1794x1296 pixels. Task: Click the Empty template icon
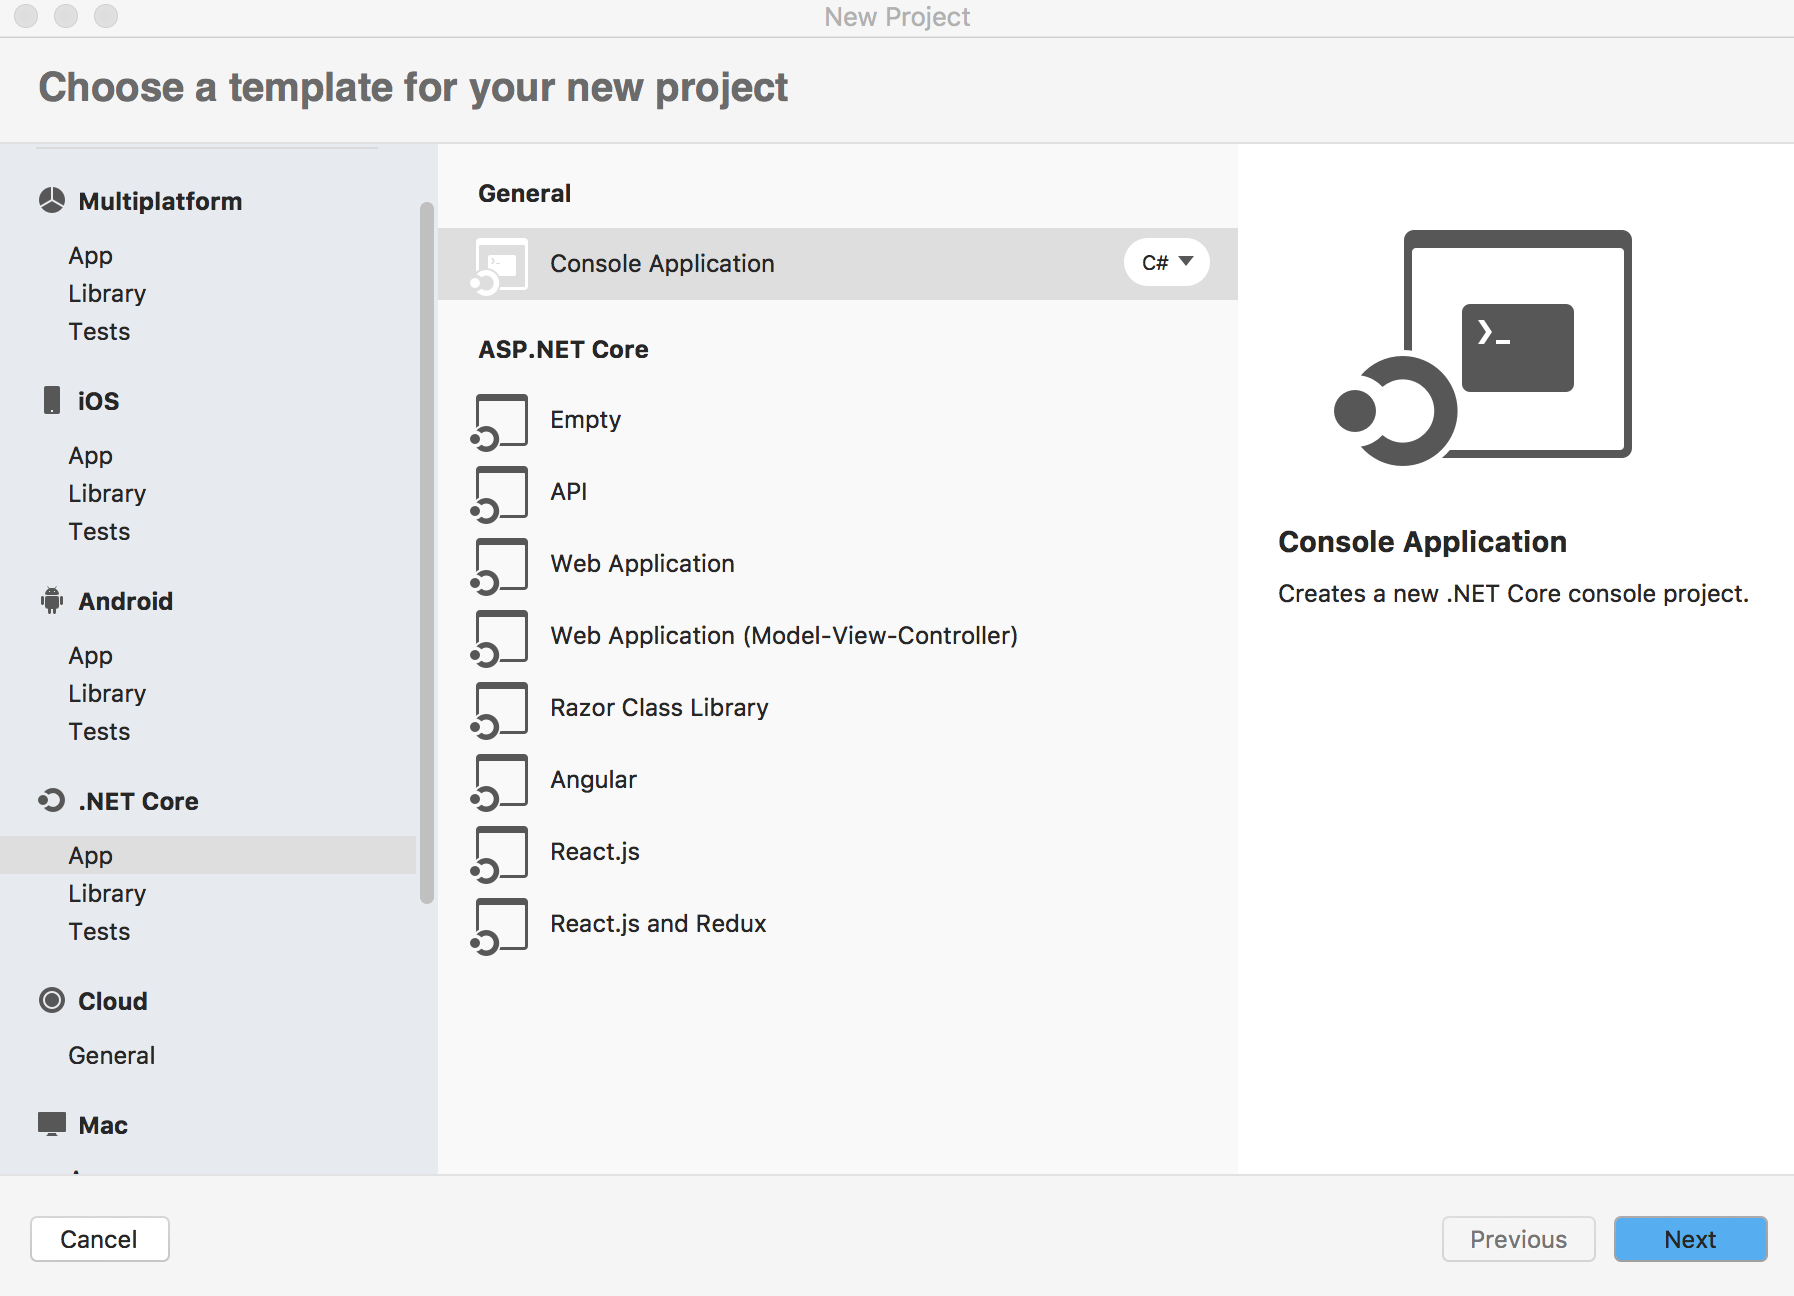(499, 422)
